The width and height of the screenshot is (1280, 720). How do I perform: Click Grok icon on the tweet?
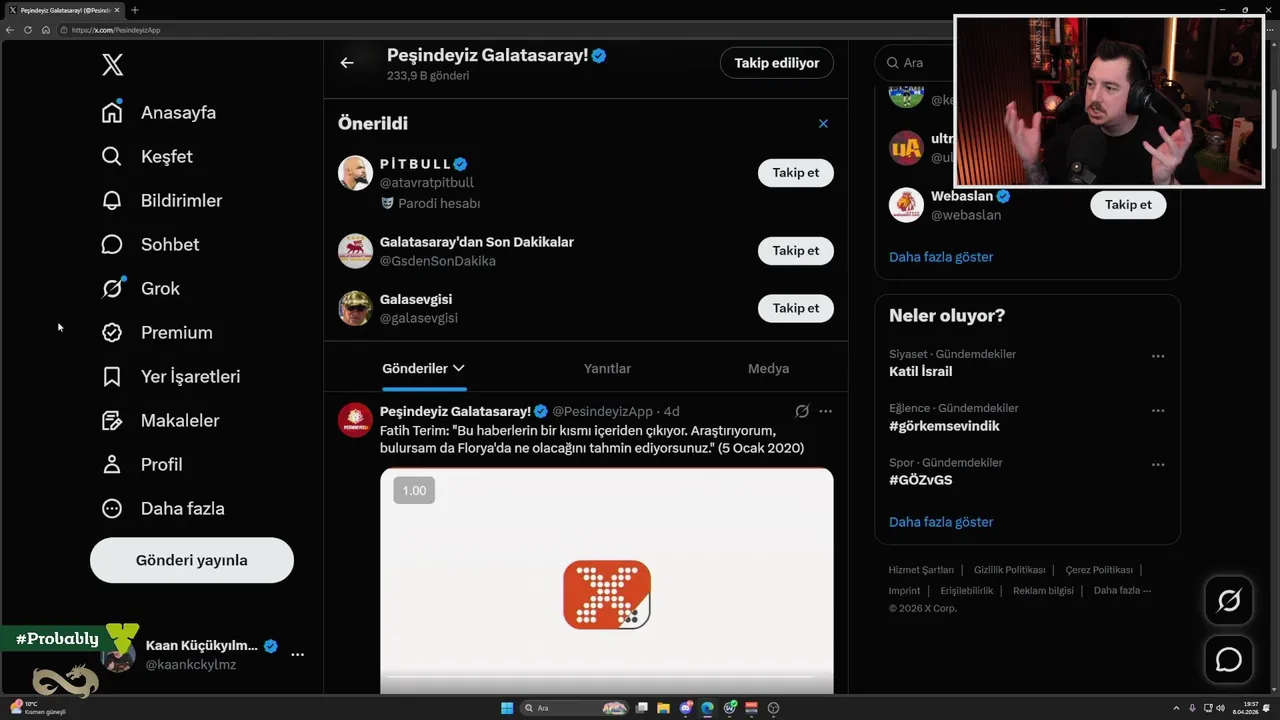[x=802, y=411]
